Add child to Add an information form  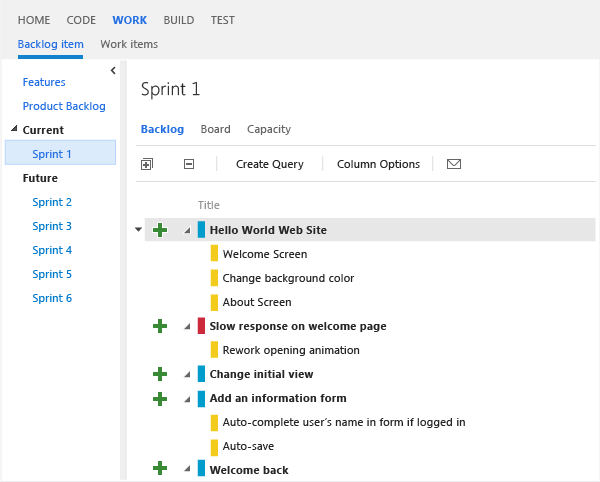point(160,398)
